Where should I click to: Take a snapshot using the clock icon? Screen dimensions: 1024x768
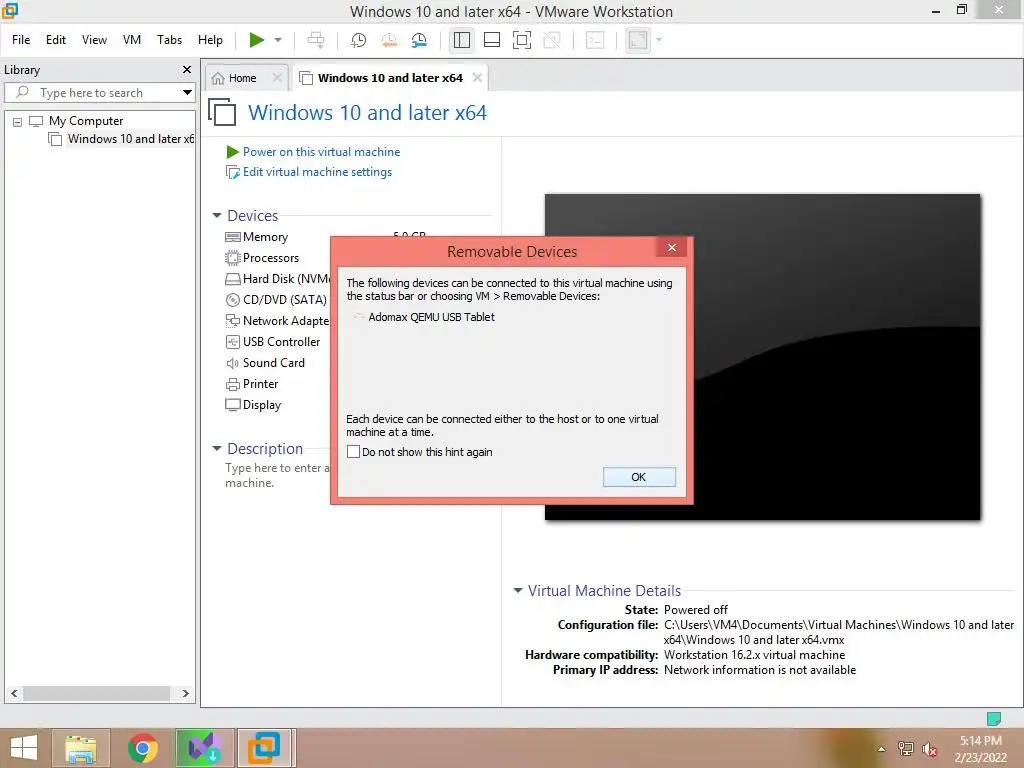(x=358, y=40)
